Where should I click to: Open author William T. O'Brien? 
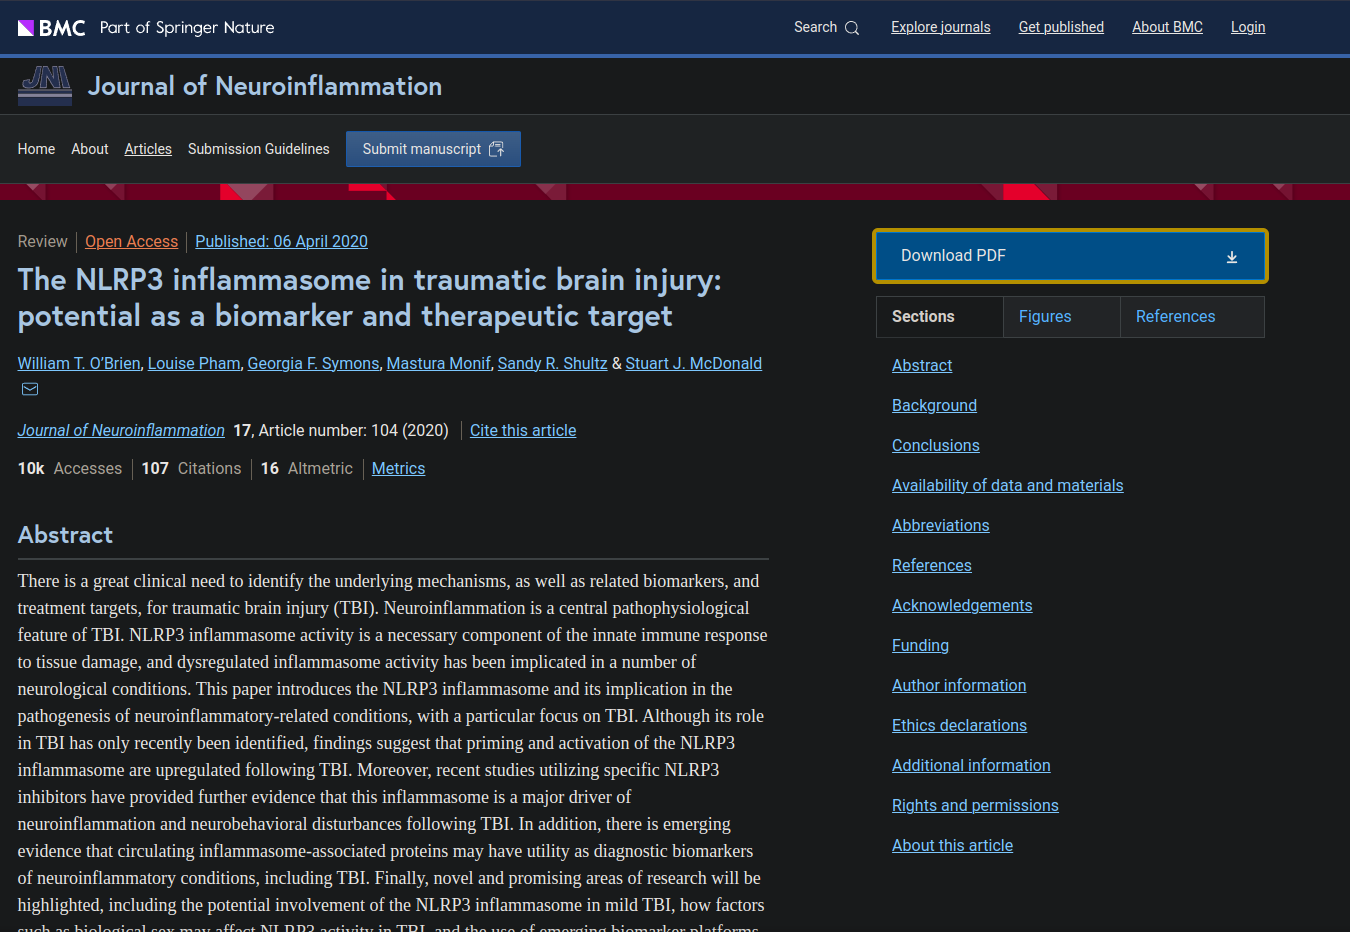pos(79,363)
